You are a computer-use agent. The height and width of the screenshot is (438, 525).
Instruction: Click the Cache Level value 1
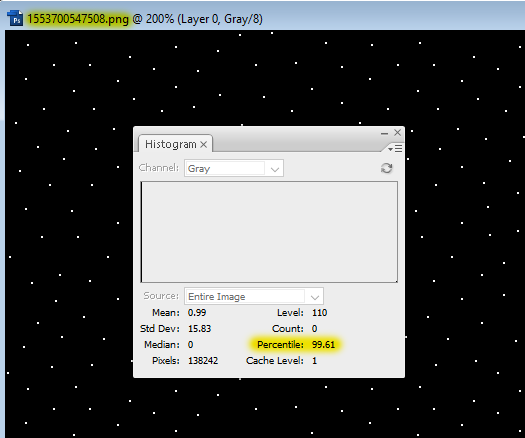pyautogui.click(x=314, y=361)
